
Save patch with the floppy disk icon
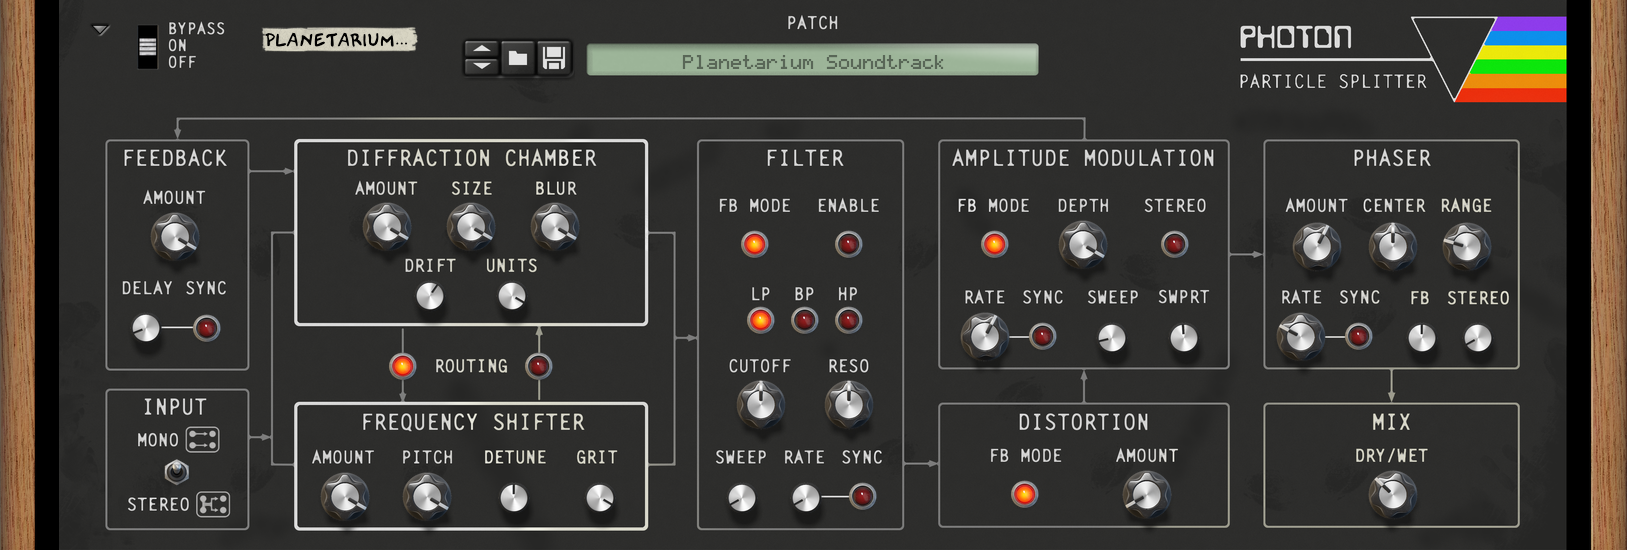click(x=554, y=58)
